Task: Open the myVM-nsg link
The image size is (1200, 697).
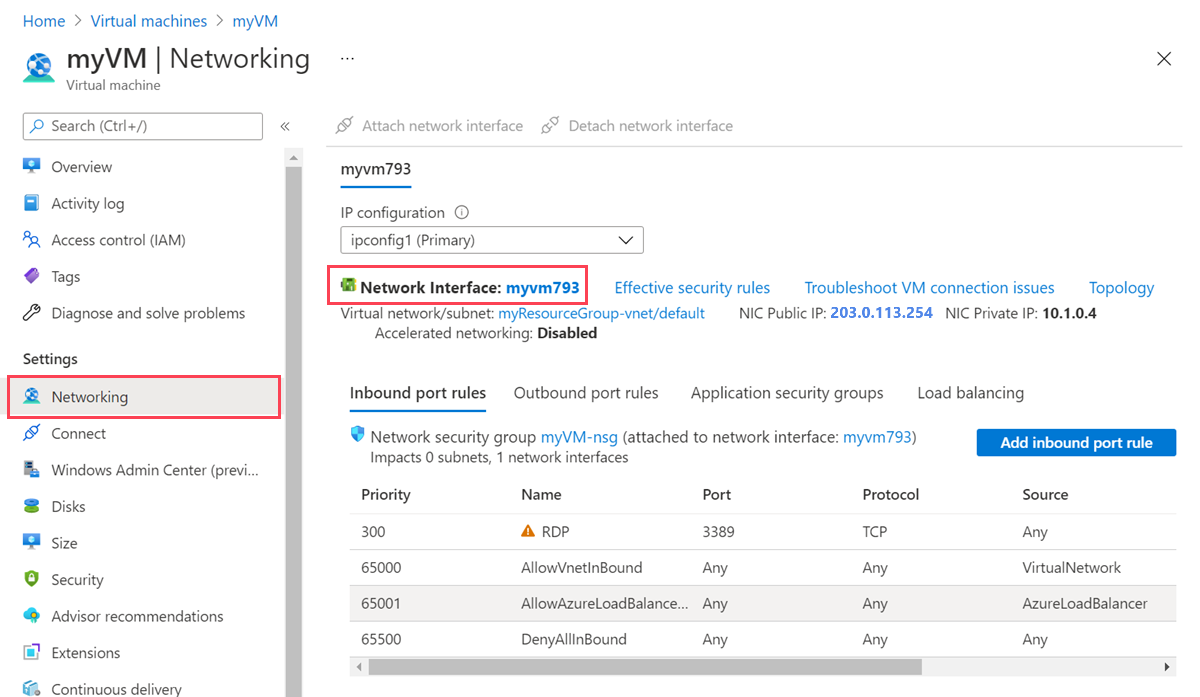Action: coord(579,437)
